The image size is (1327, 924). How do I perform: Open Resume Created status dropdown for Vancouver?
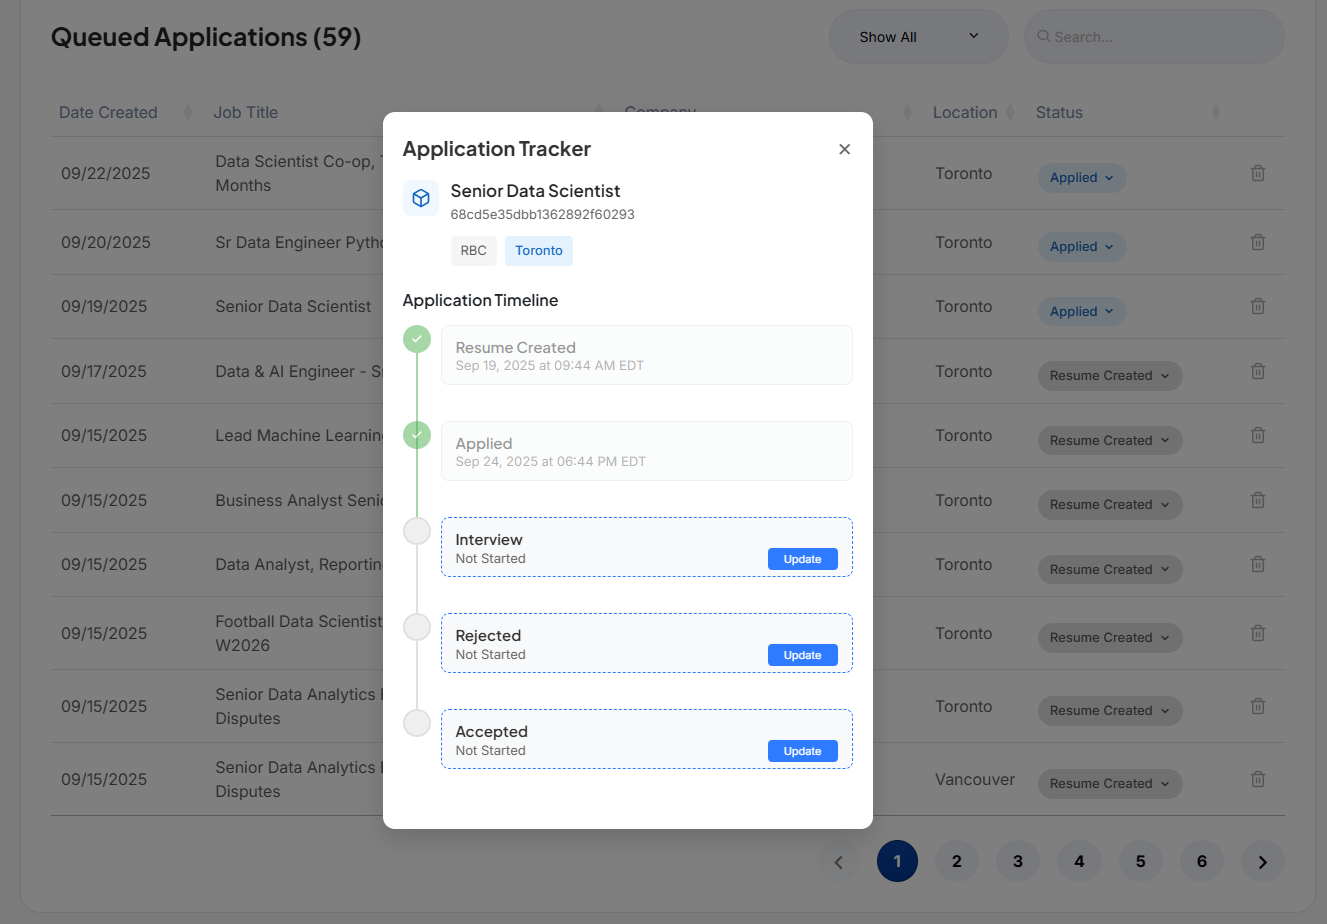click(1109, 784)
